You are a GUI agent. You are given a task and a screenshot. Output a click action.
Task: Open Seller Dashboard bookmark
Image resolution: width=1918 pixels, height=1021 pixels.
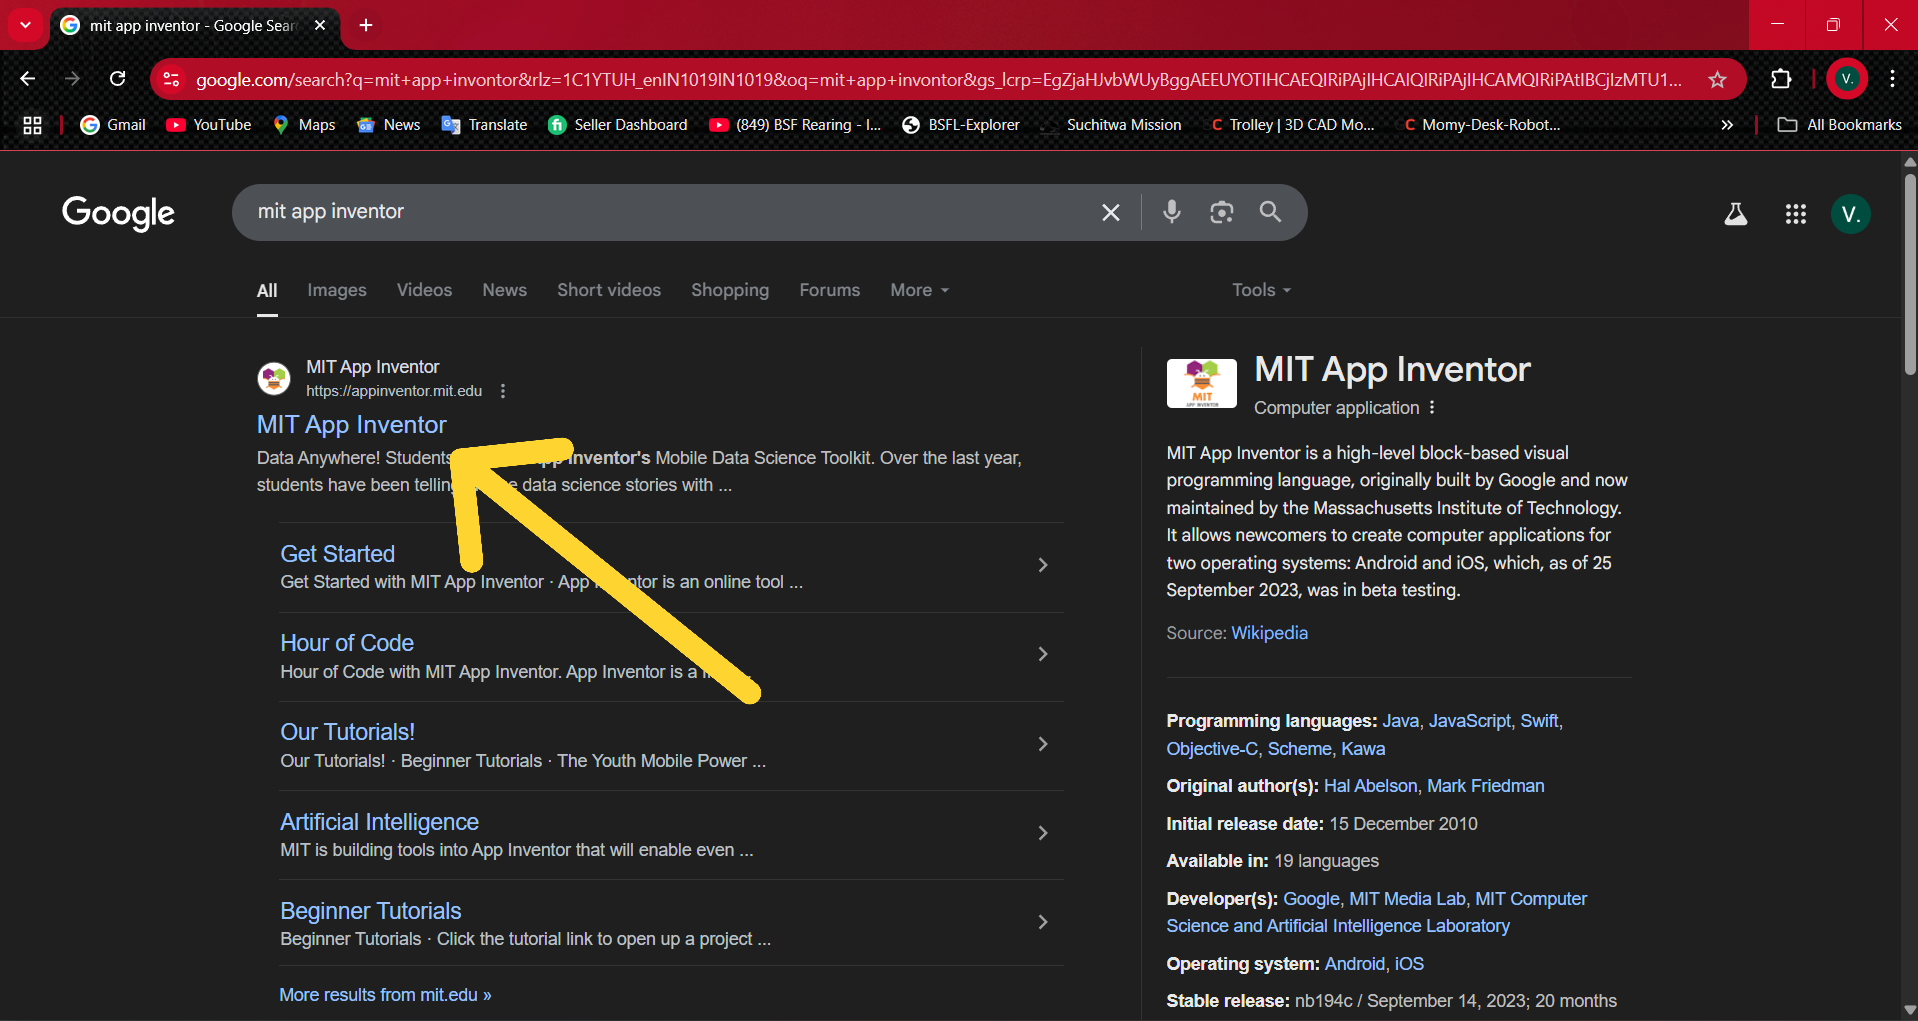(x=618, y=125)
